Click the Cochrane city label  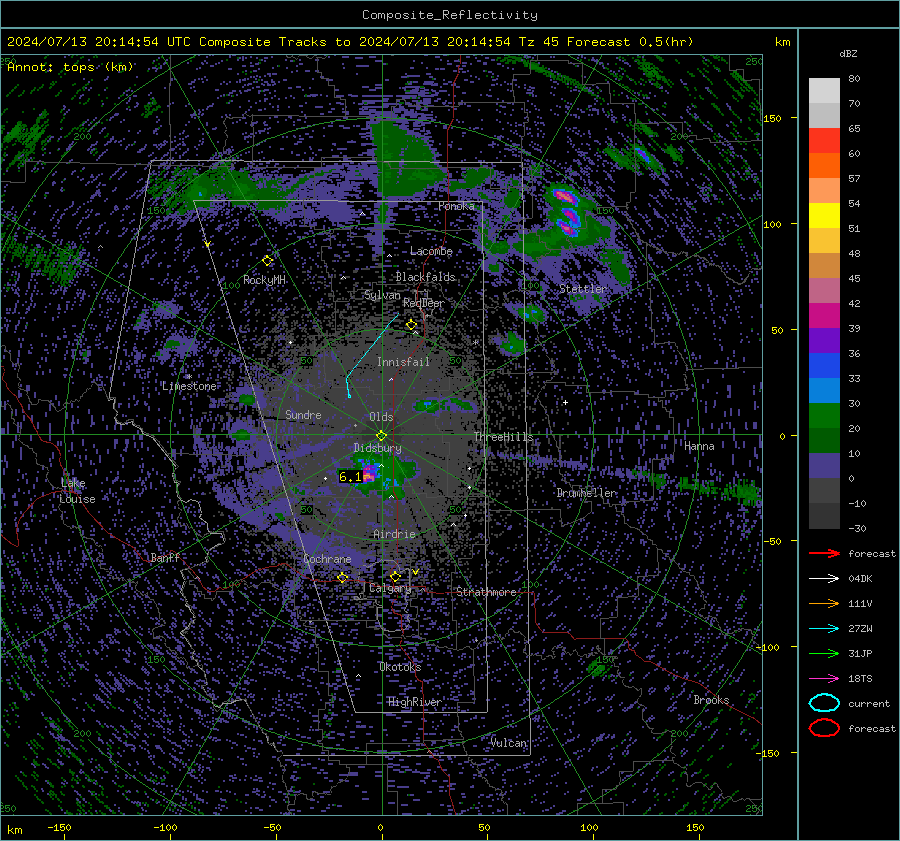[x=327, y=559]
